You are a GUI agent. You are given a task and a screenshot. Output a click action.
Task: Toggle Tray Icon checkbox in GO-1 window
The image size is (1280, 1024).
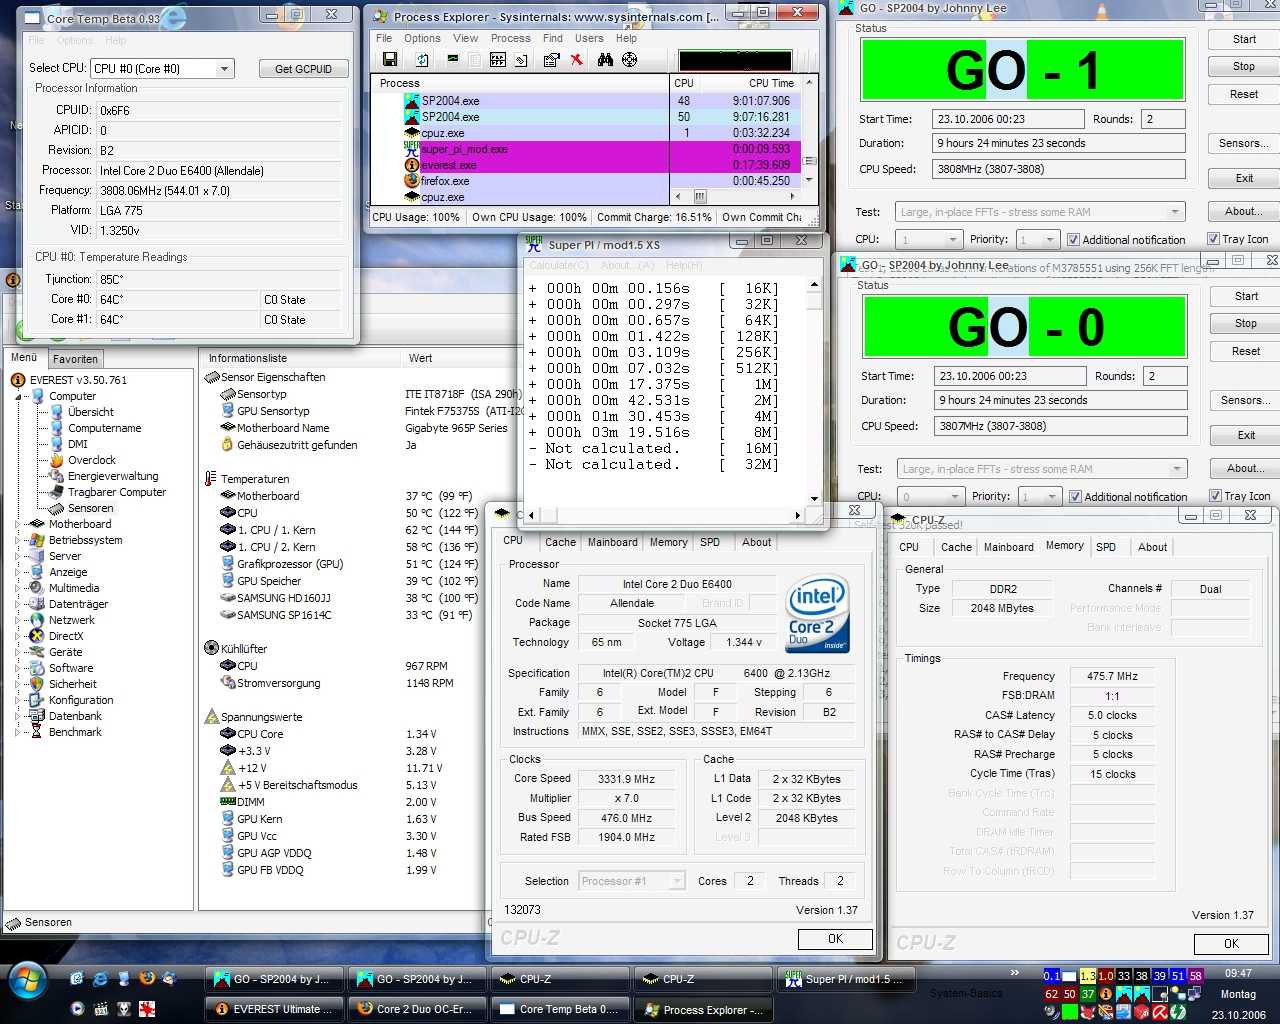point(1213,239)
